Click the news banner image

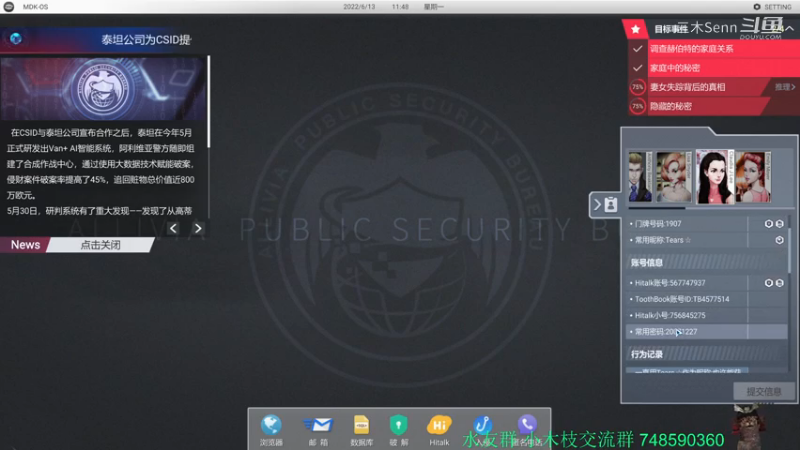(x=103, y=88)
